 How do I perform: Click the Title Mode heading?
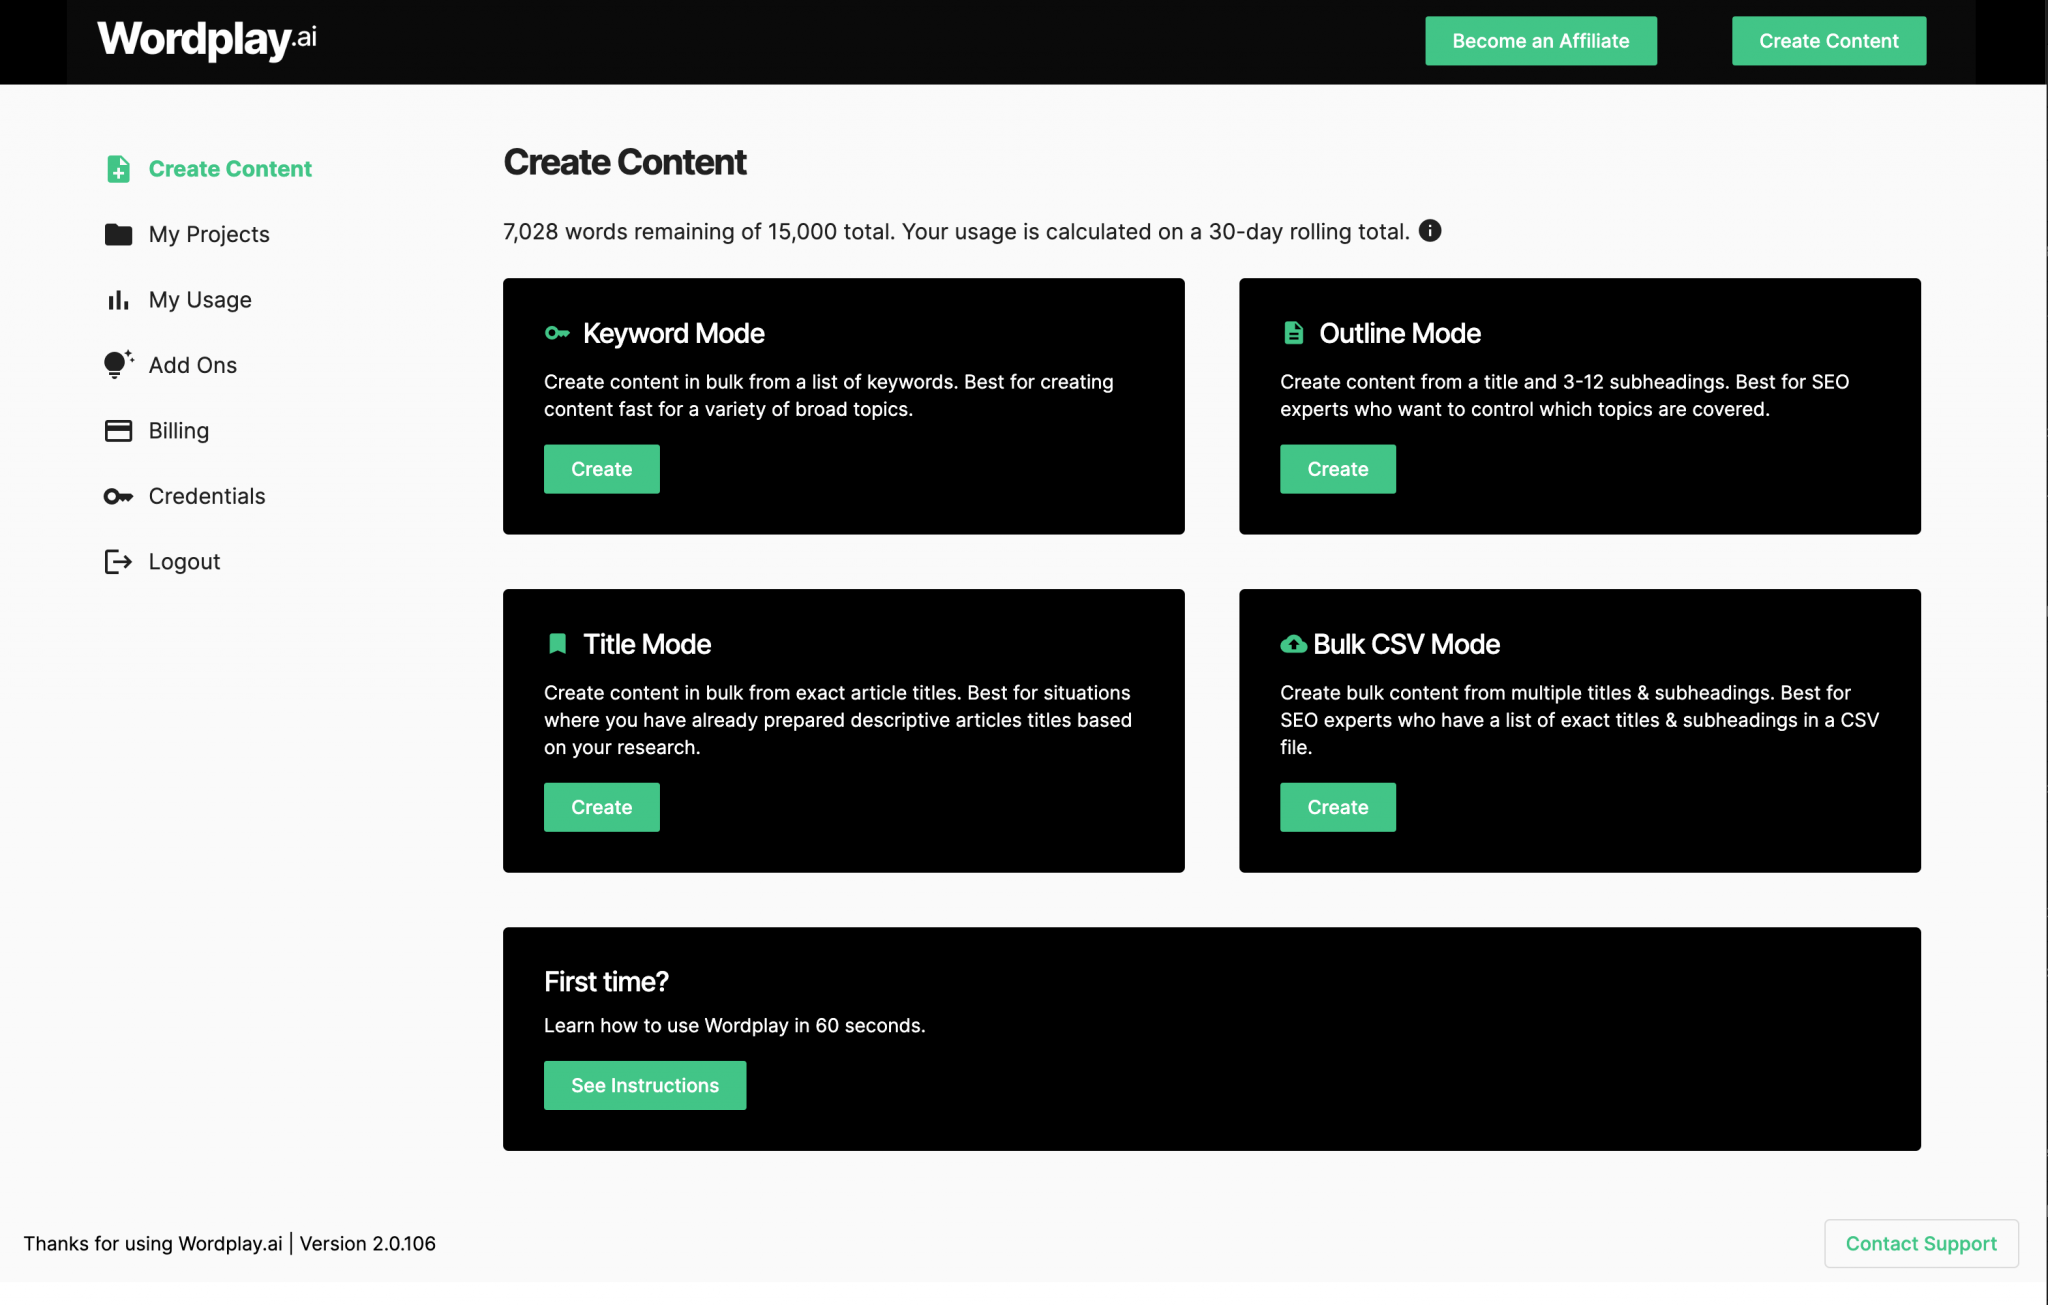647,644
